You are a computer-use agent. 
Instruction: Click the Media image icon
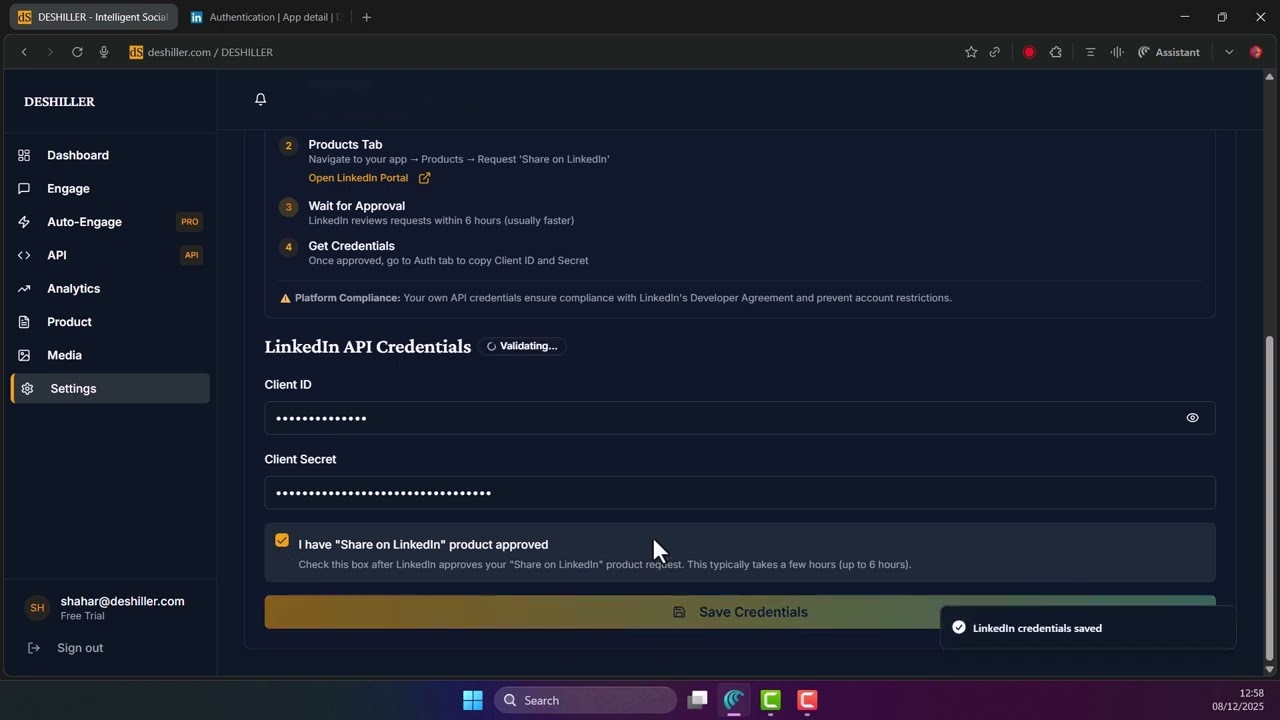tap(24, 355)
